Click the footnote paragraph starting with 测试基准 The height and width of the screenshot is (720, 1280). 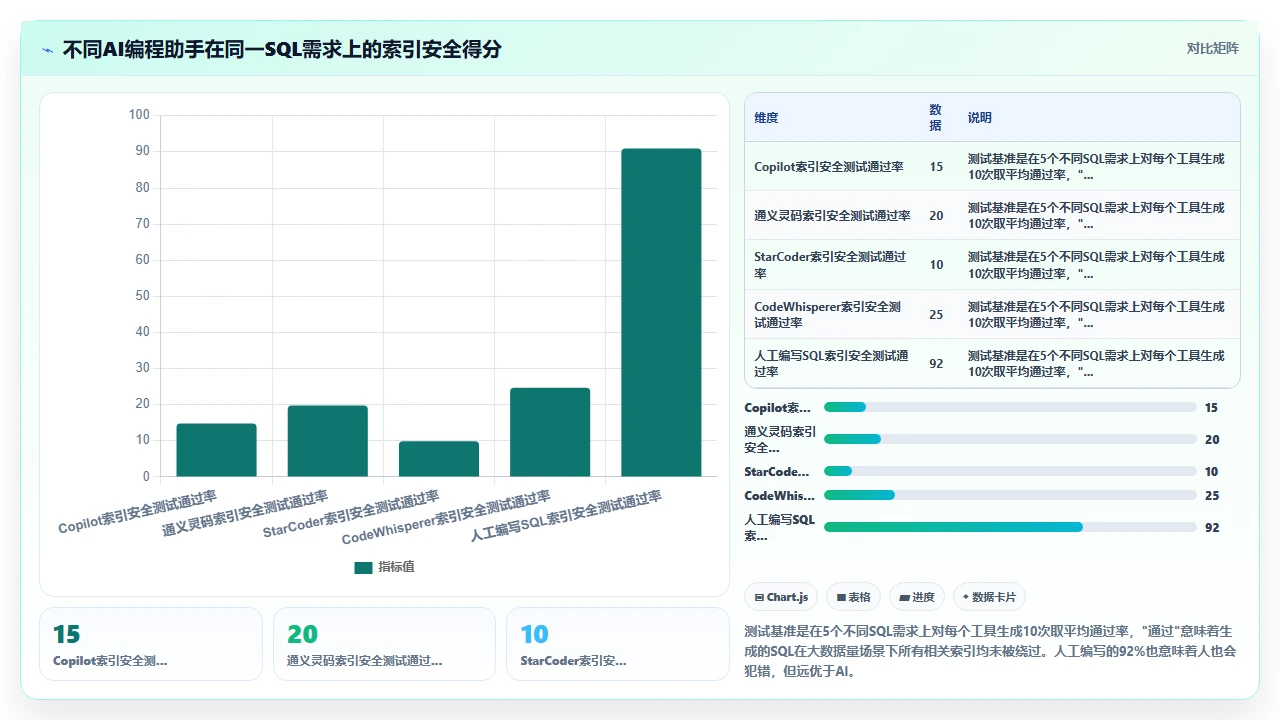click(992, 651)
